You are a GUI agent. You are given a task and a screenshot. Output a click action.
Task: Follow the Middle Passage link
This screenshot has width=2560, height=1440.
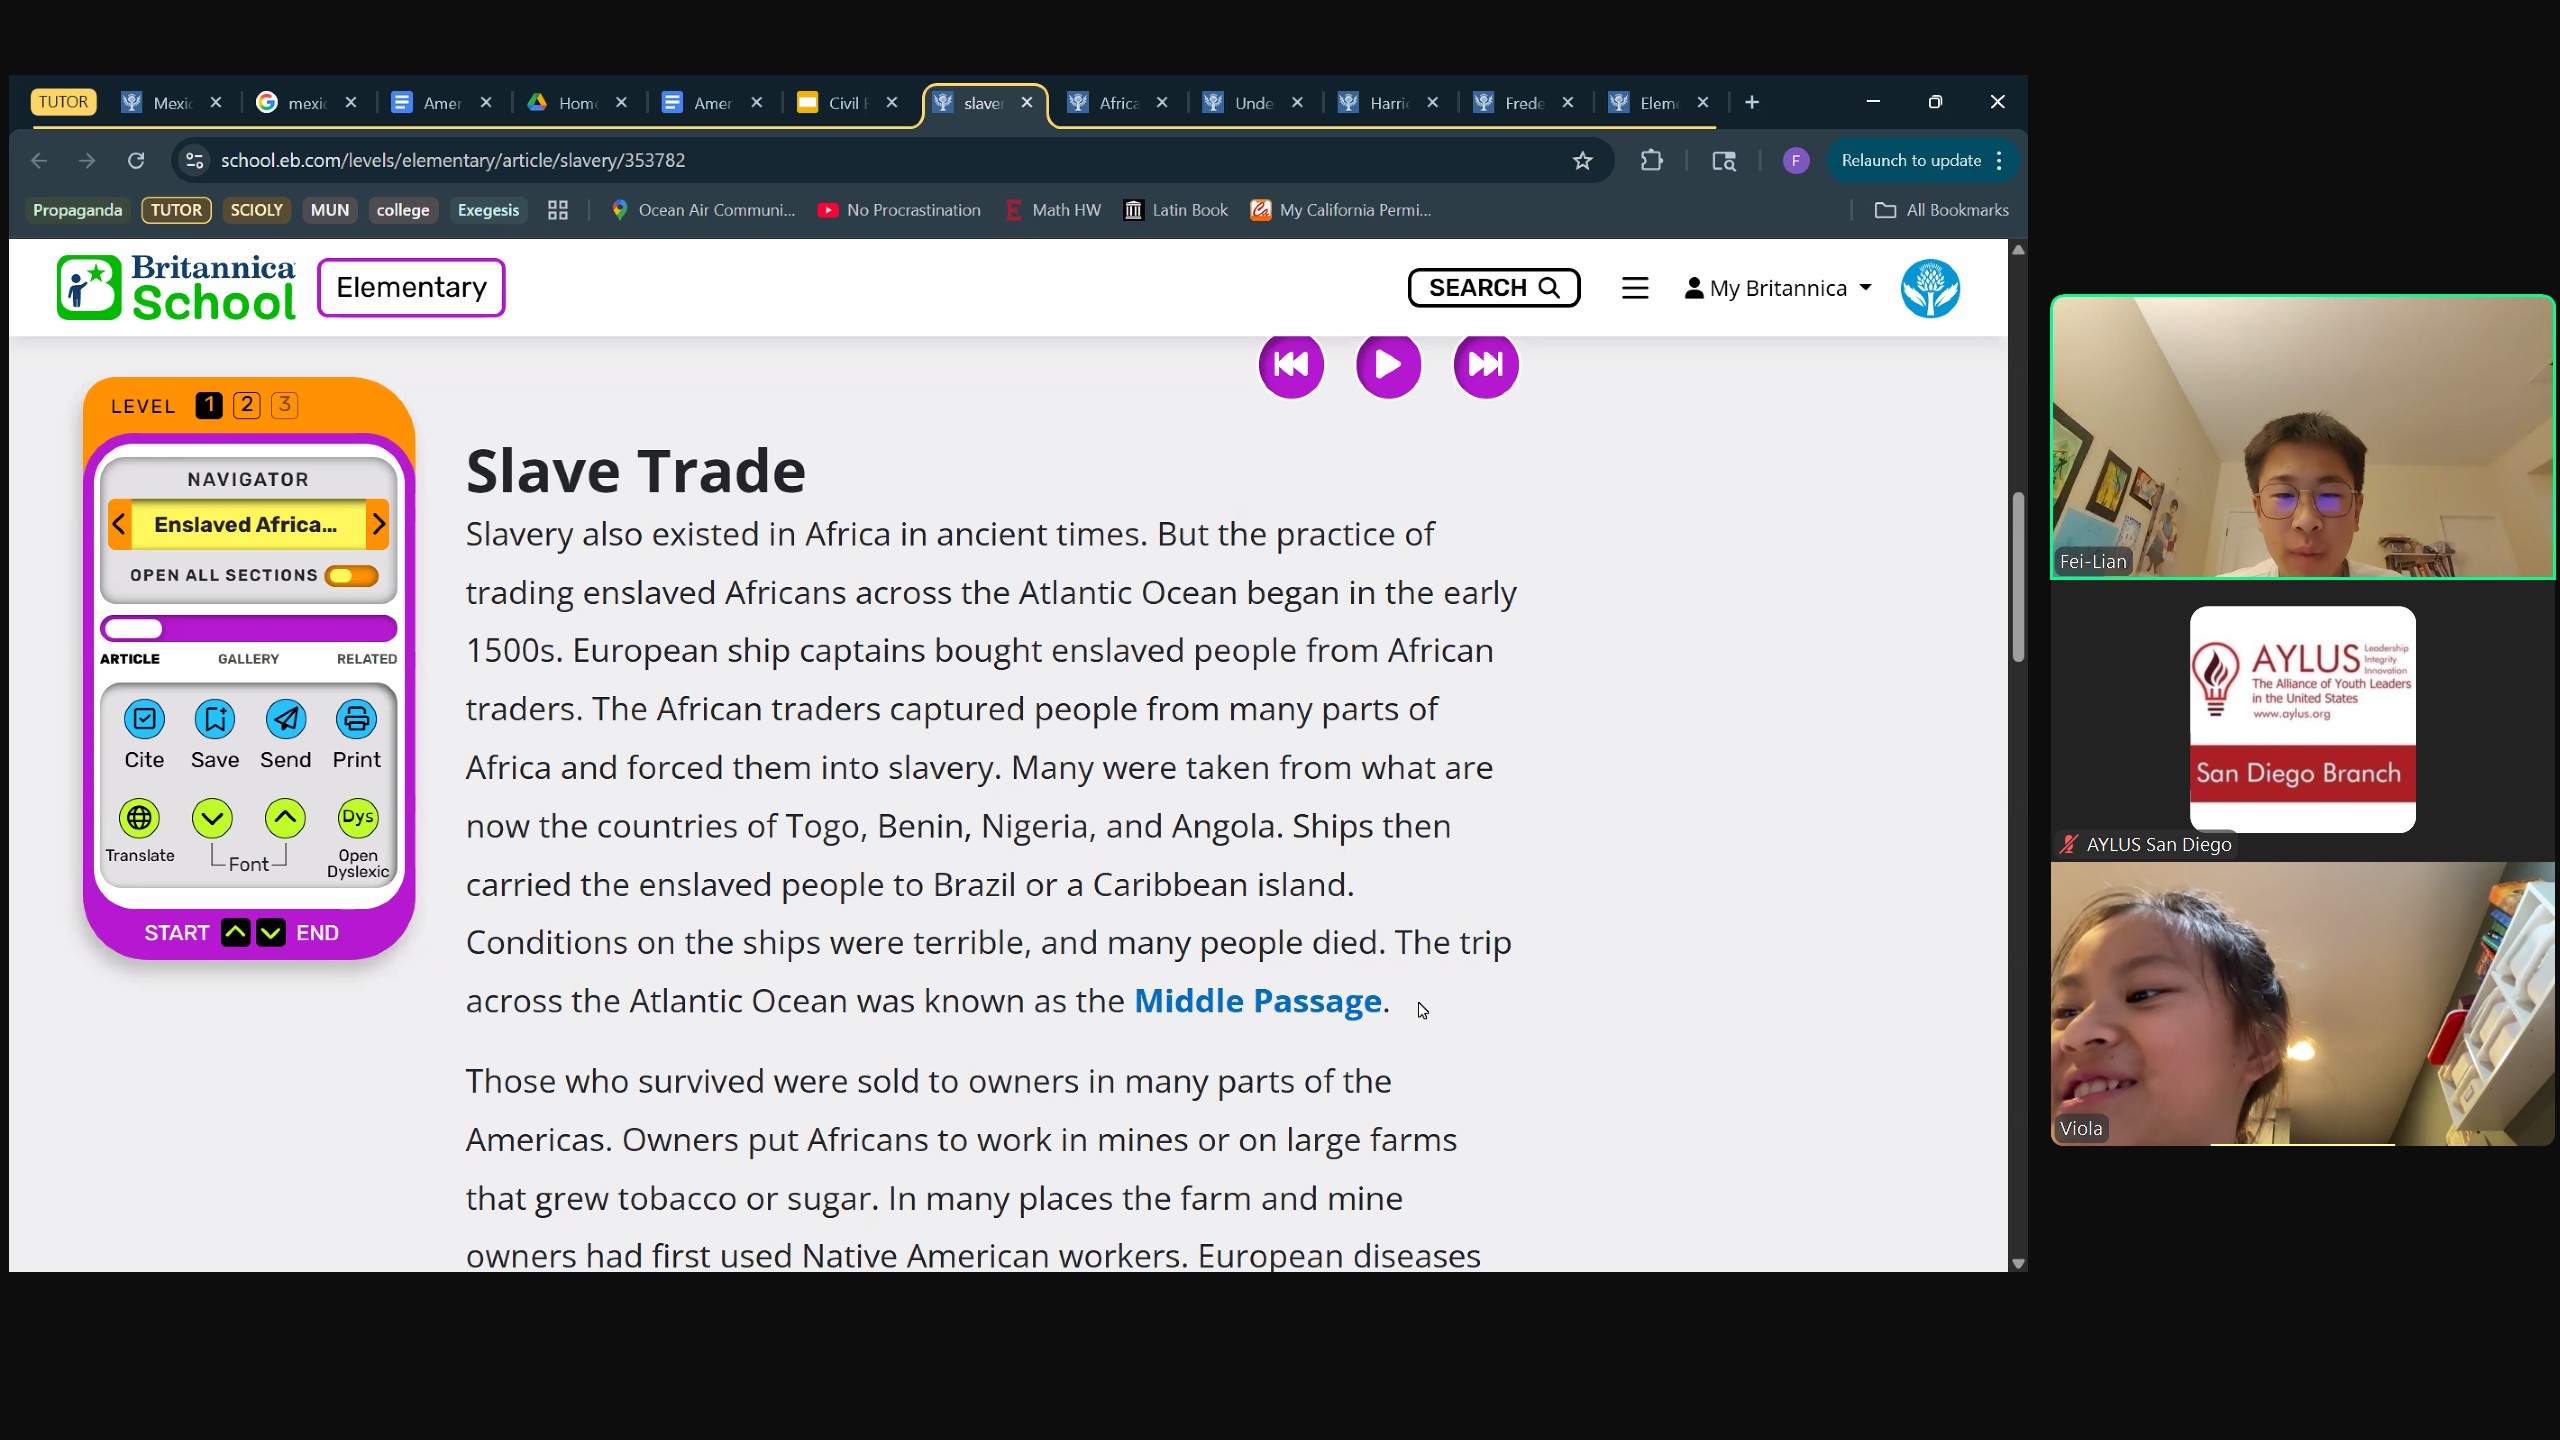point(1257,1001)
